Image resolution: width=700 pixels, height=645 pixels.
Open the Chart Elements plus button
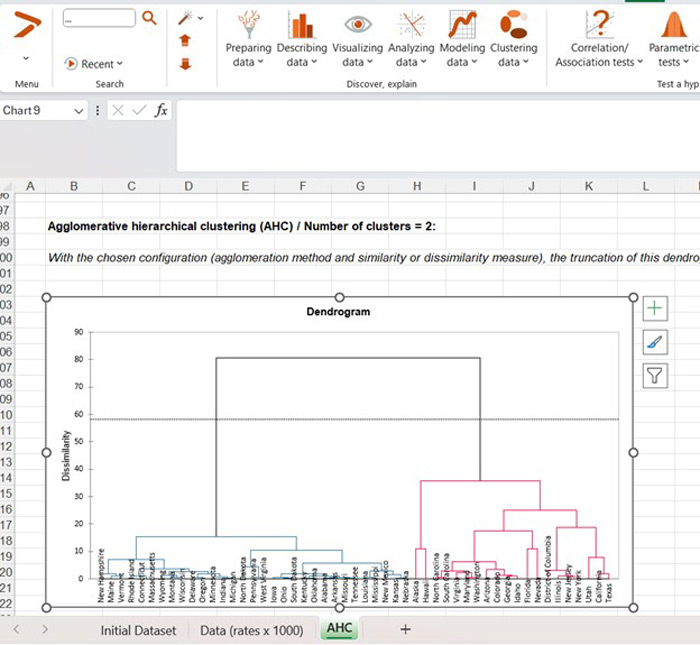point(655,309)
